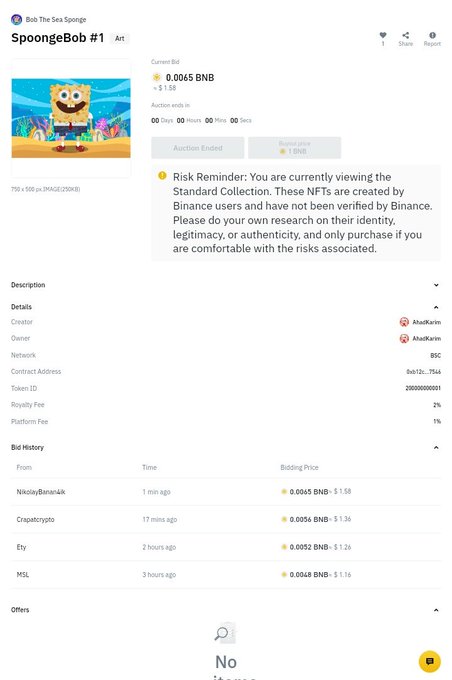Collapse the Bid History section
This screenshot has width=452, height=680.
(436, 447)
